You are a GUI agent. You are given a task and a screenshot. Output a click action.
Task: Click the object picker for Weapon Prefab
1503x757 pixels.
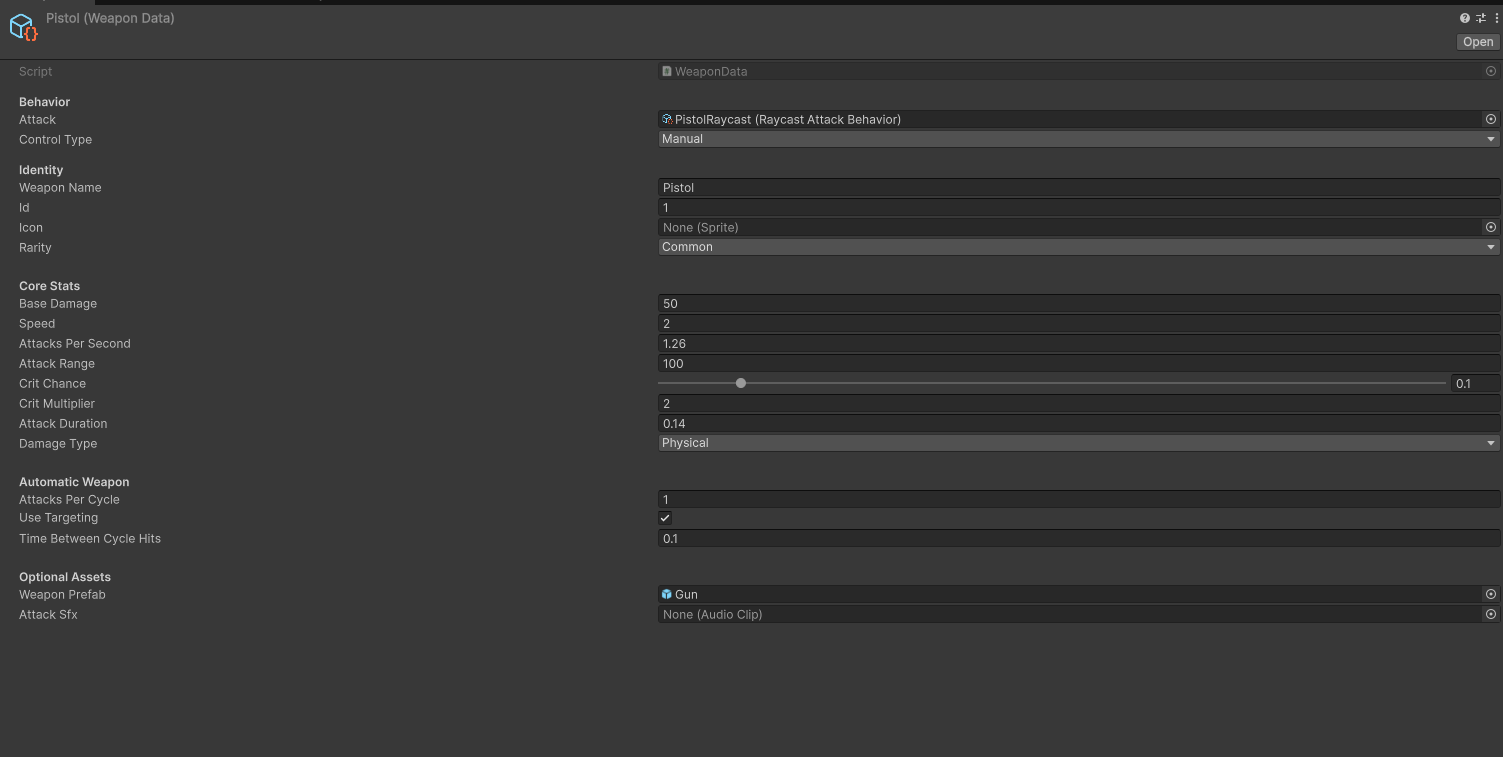1491,594
